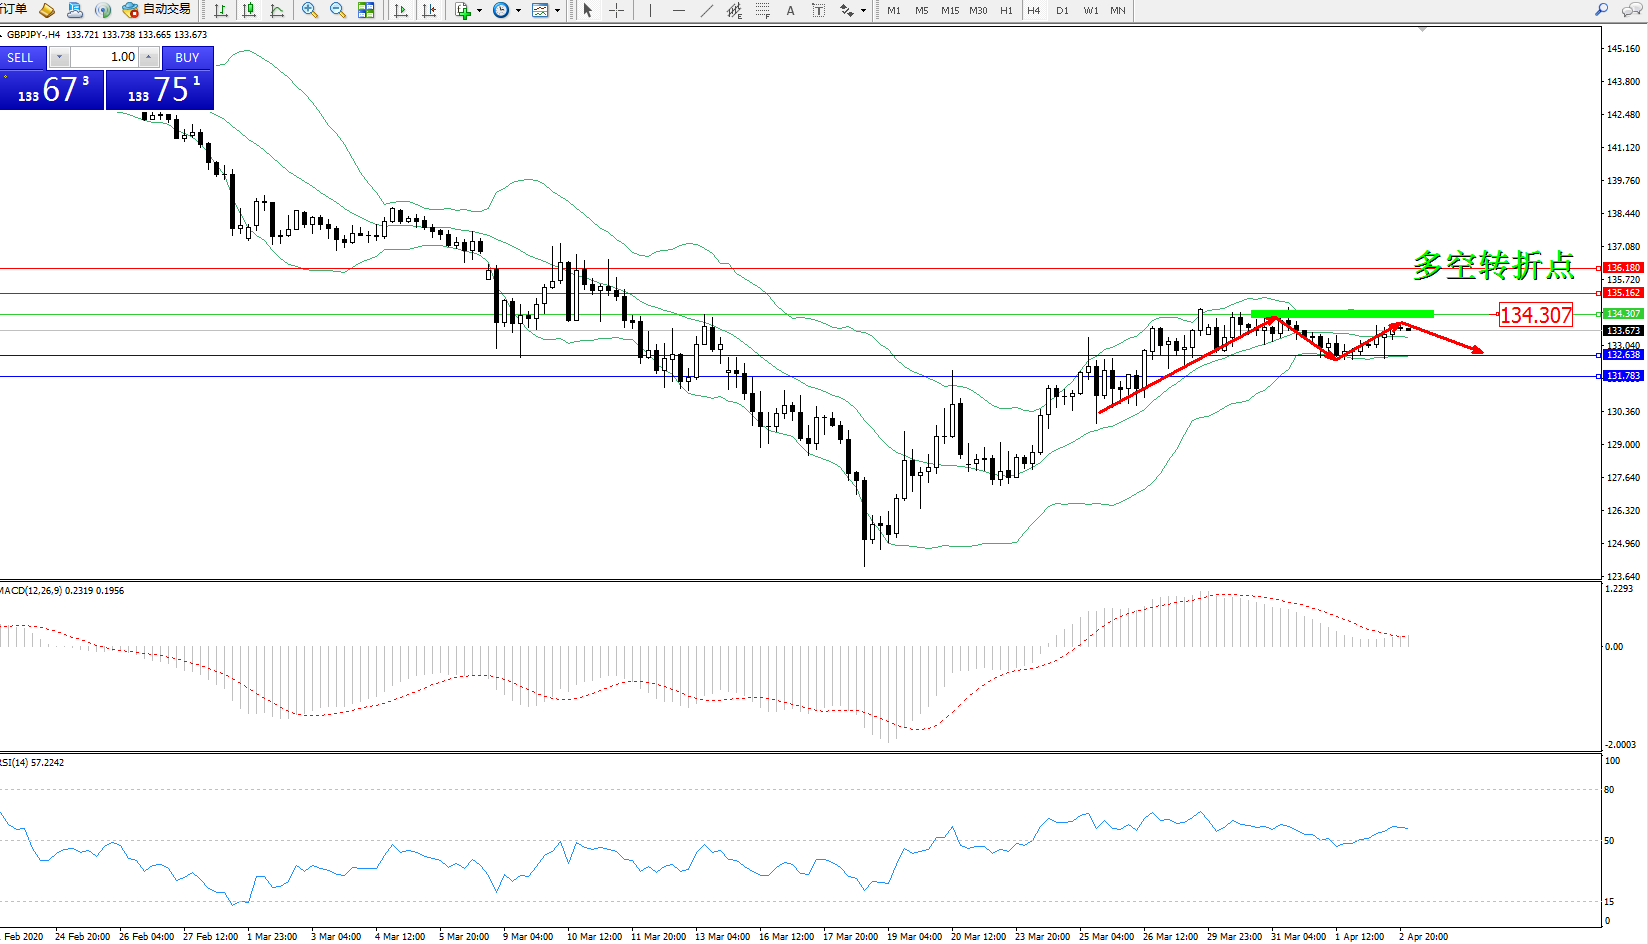
Task: Click the Zoom Out magnifier icon
Action: pyautogui.click(x=338, y=10)
